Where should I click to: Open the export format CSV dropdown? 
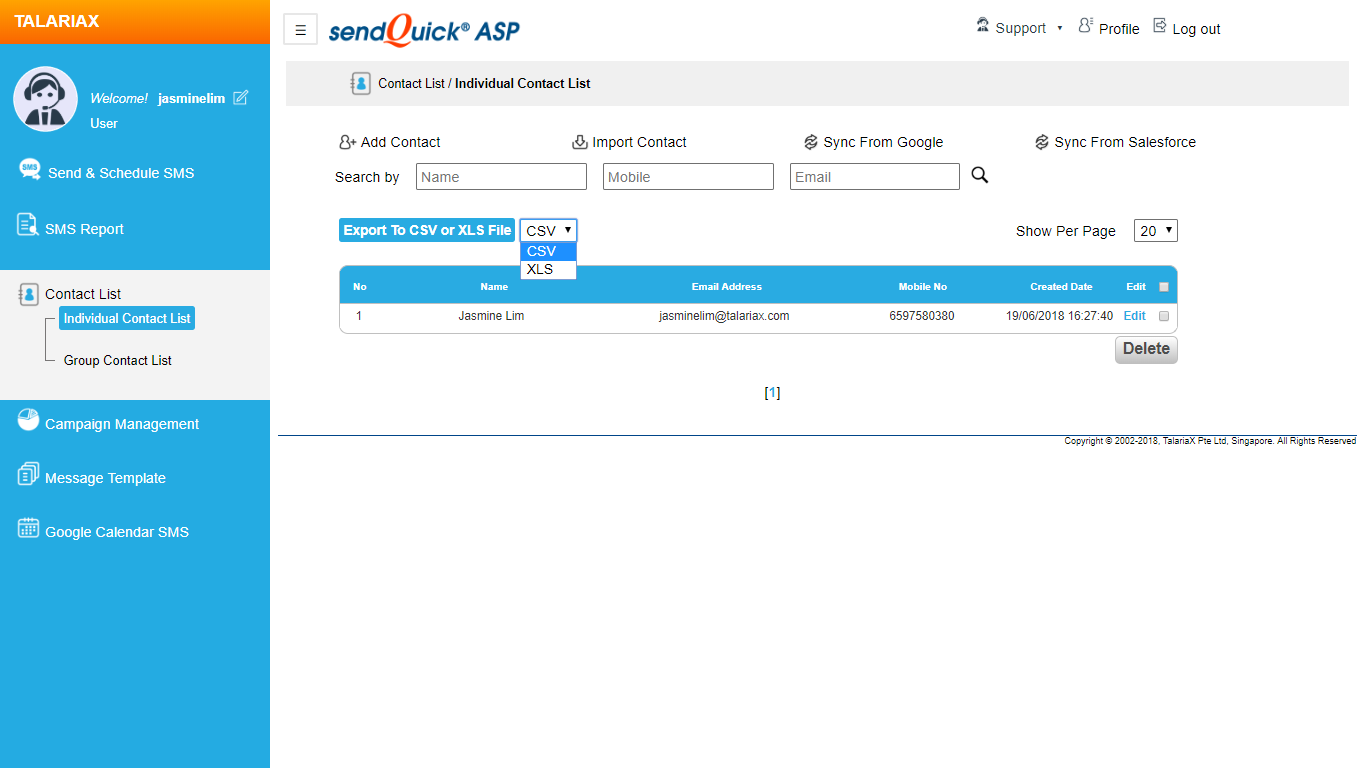[x=548, y=230]
